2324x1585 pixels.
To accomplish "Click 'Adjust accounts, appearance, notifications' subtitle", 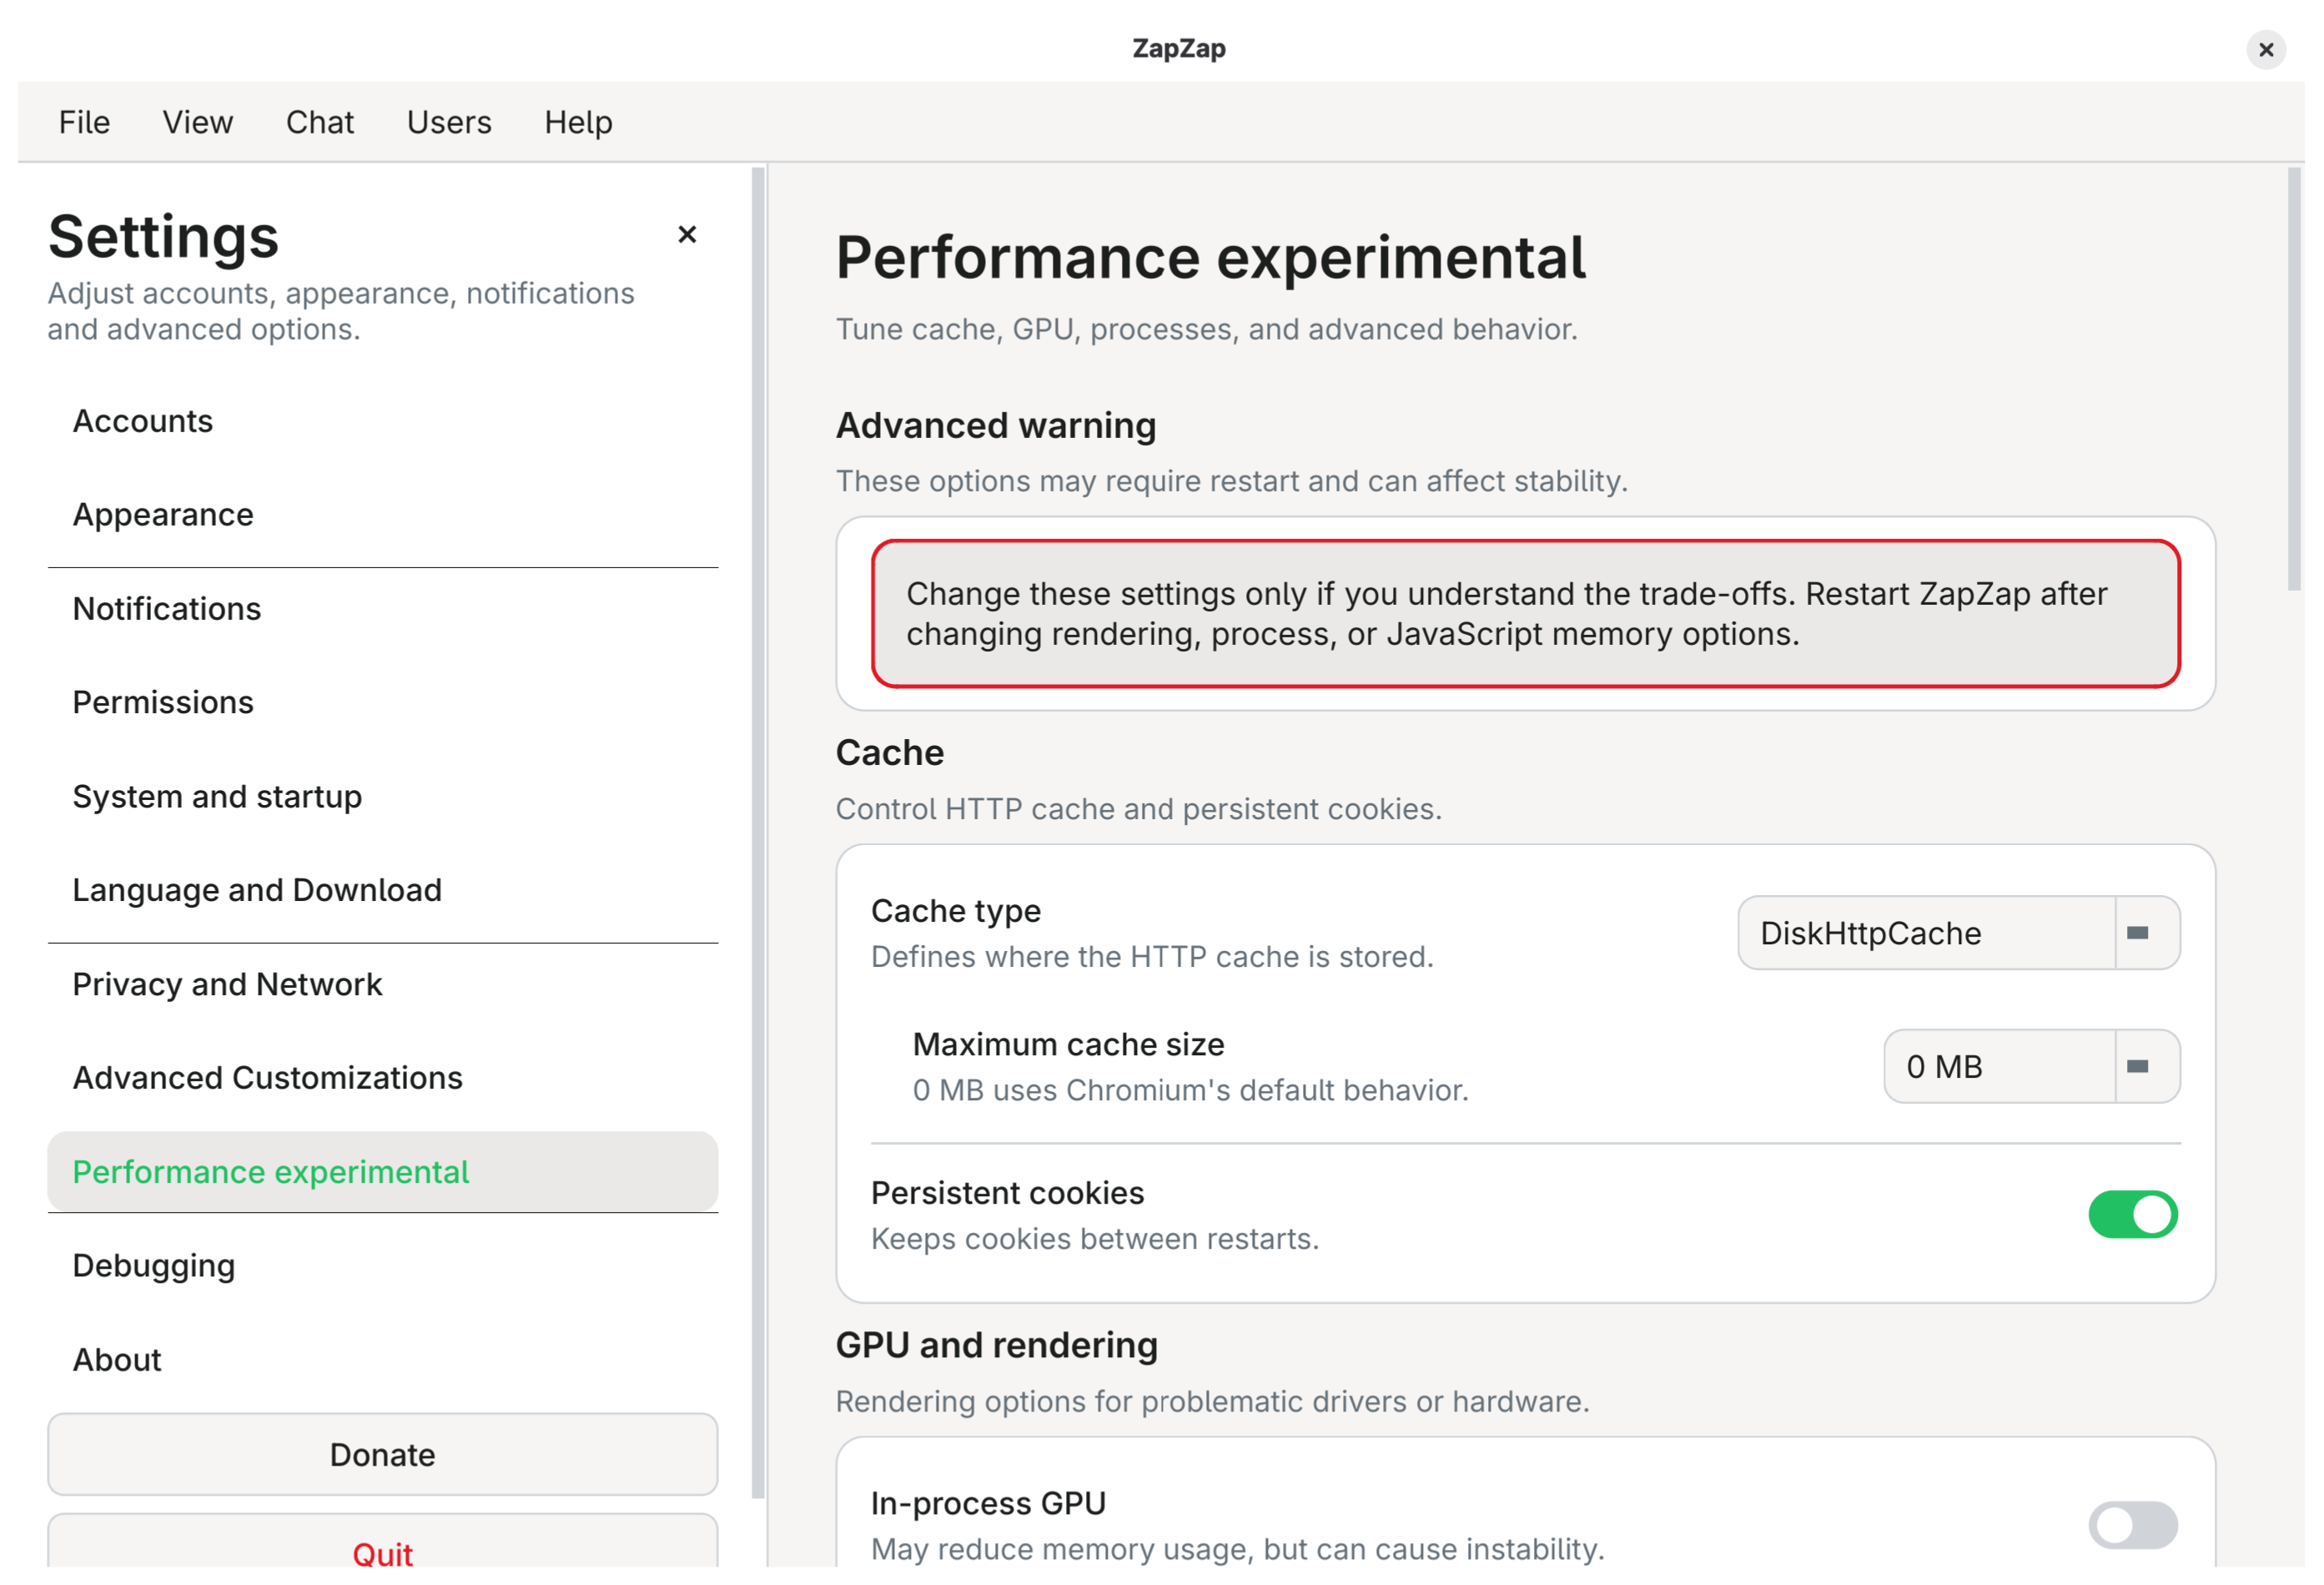I will (341, 311).
